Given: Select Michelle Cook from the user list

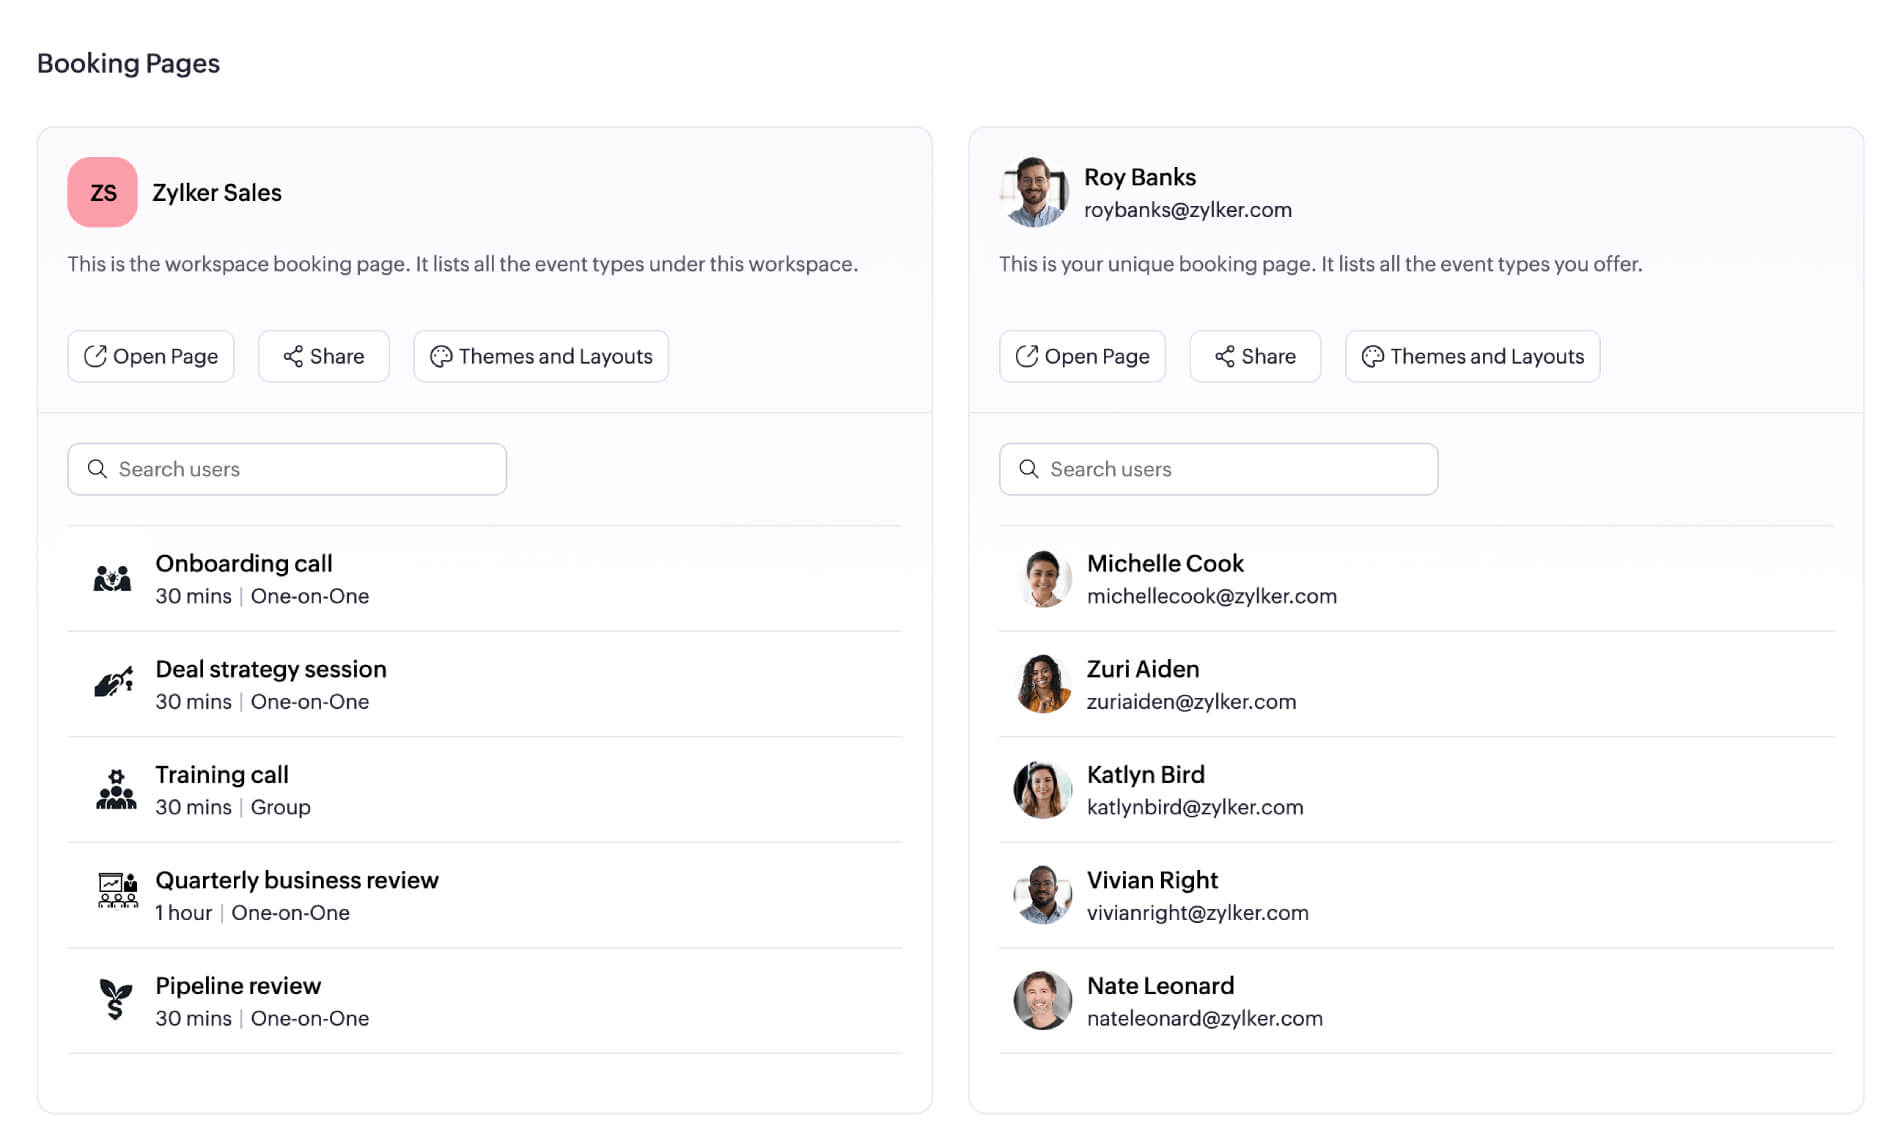Looking at the screenshot, I should (x=1165, y=578).
